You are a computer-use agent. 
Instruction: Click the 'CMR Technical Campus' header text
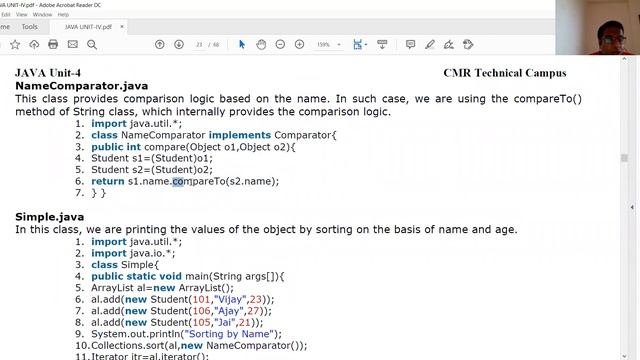tap(505, 73)
